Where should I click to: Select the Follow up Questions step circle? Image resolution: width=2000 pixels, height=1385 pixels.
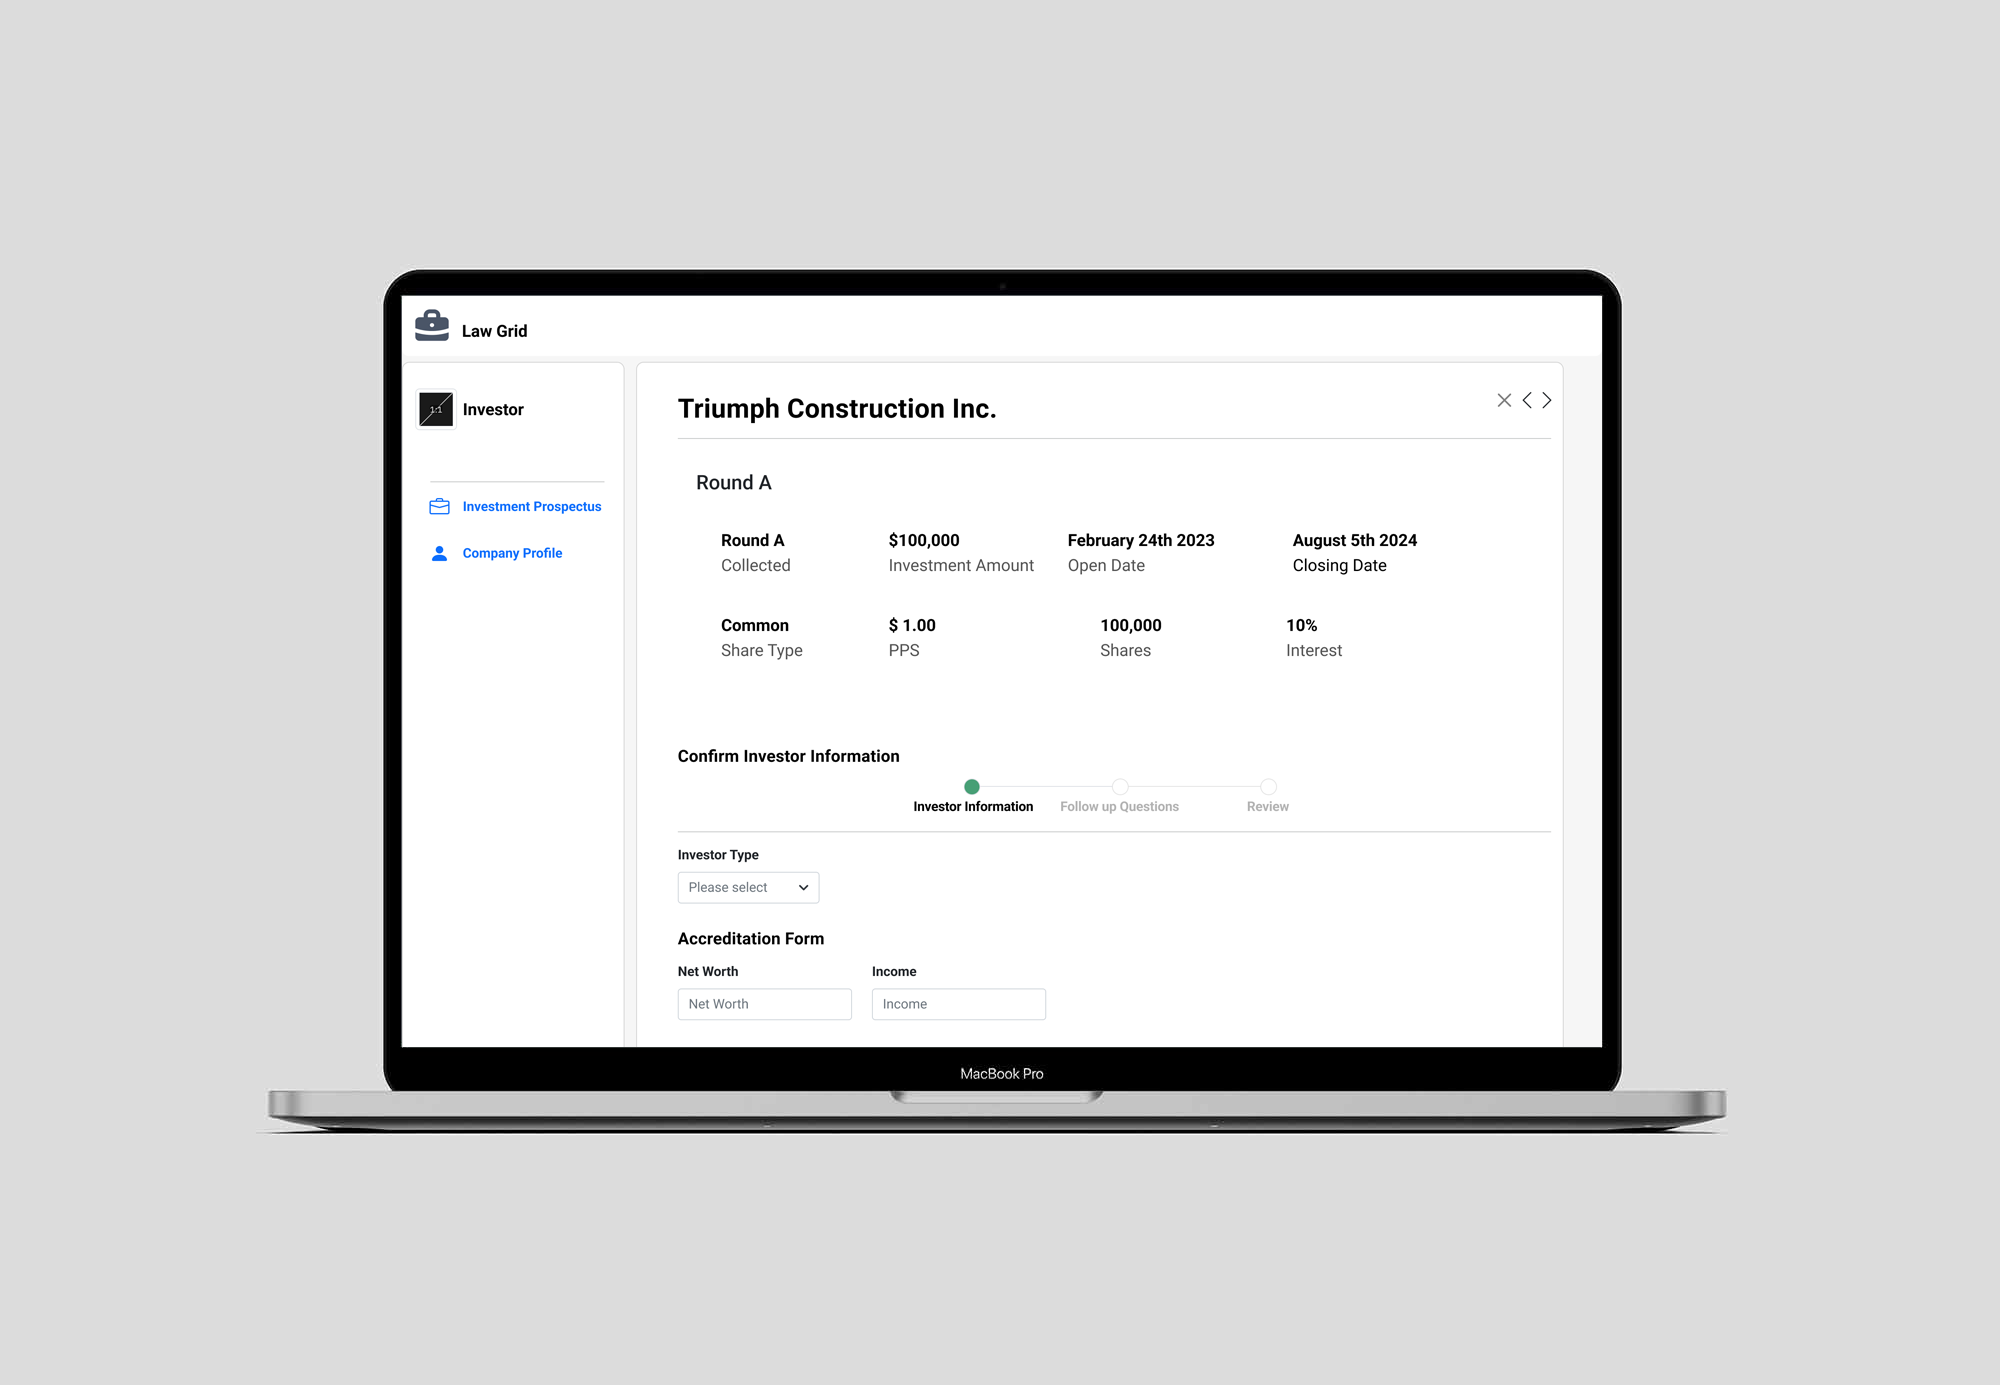point(1120,787)
